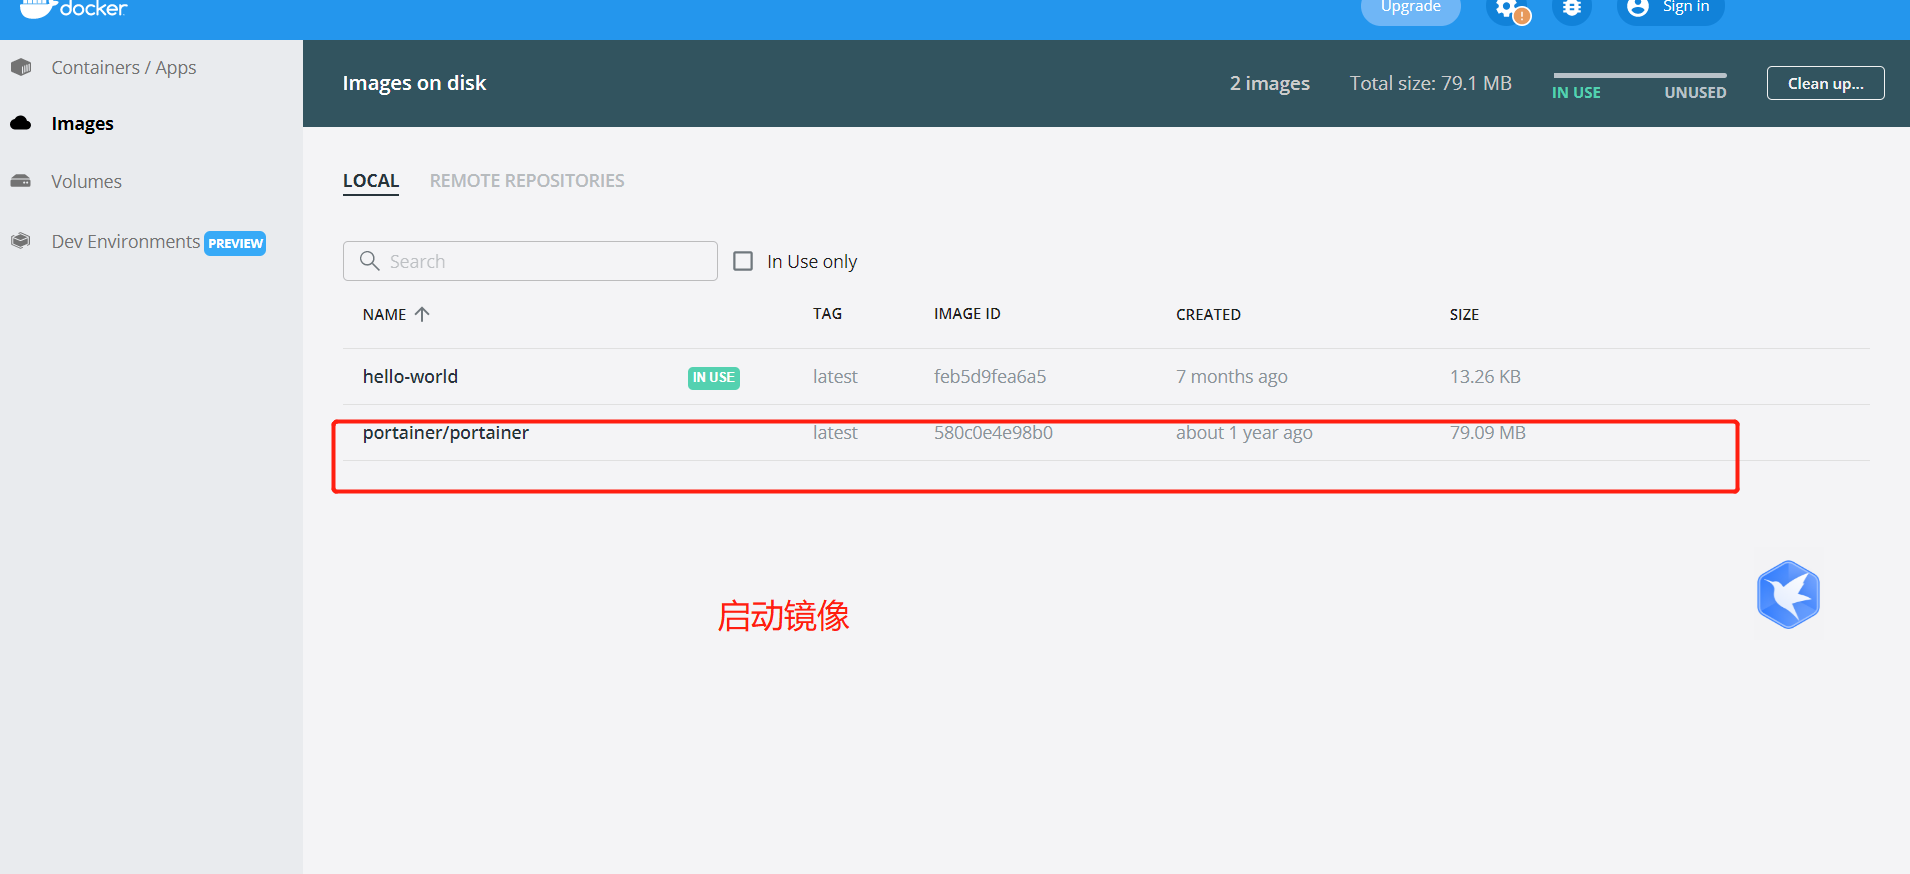Click the Upgrade button
1910x874 pixels.
(1410, 9)
